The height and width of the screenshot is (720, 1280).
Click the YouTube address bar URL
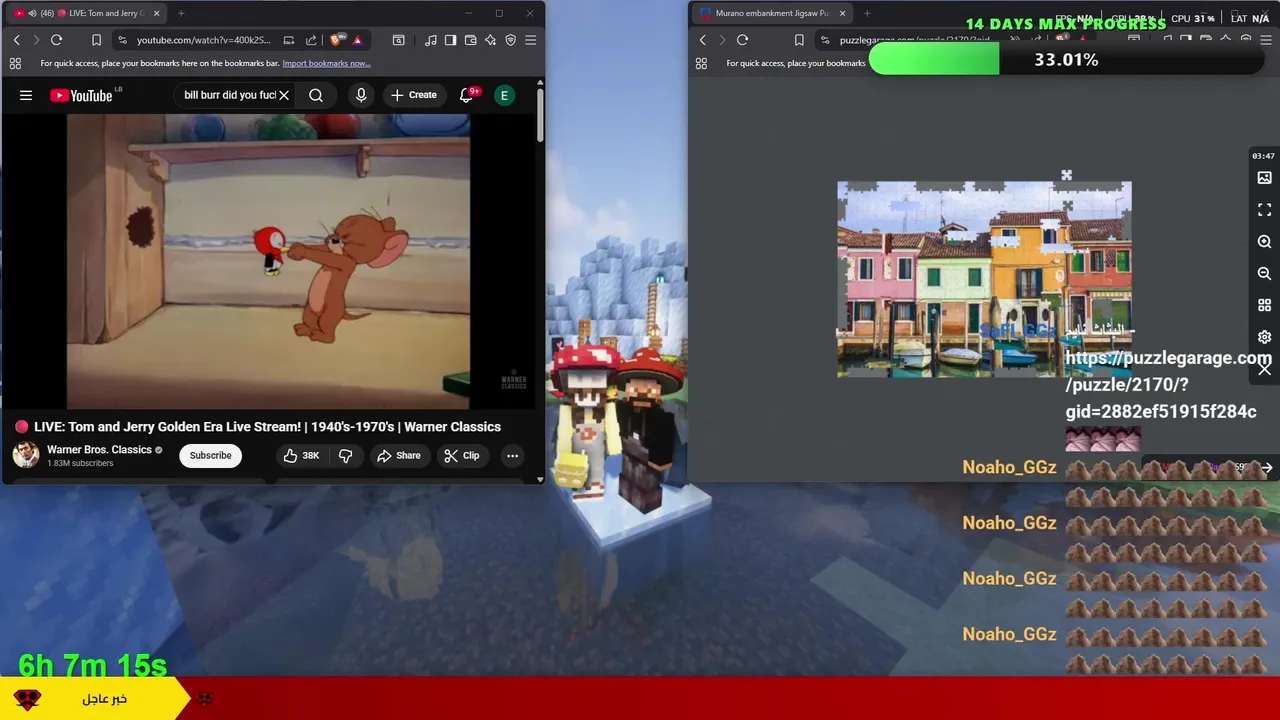tap(203, 40)
